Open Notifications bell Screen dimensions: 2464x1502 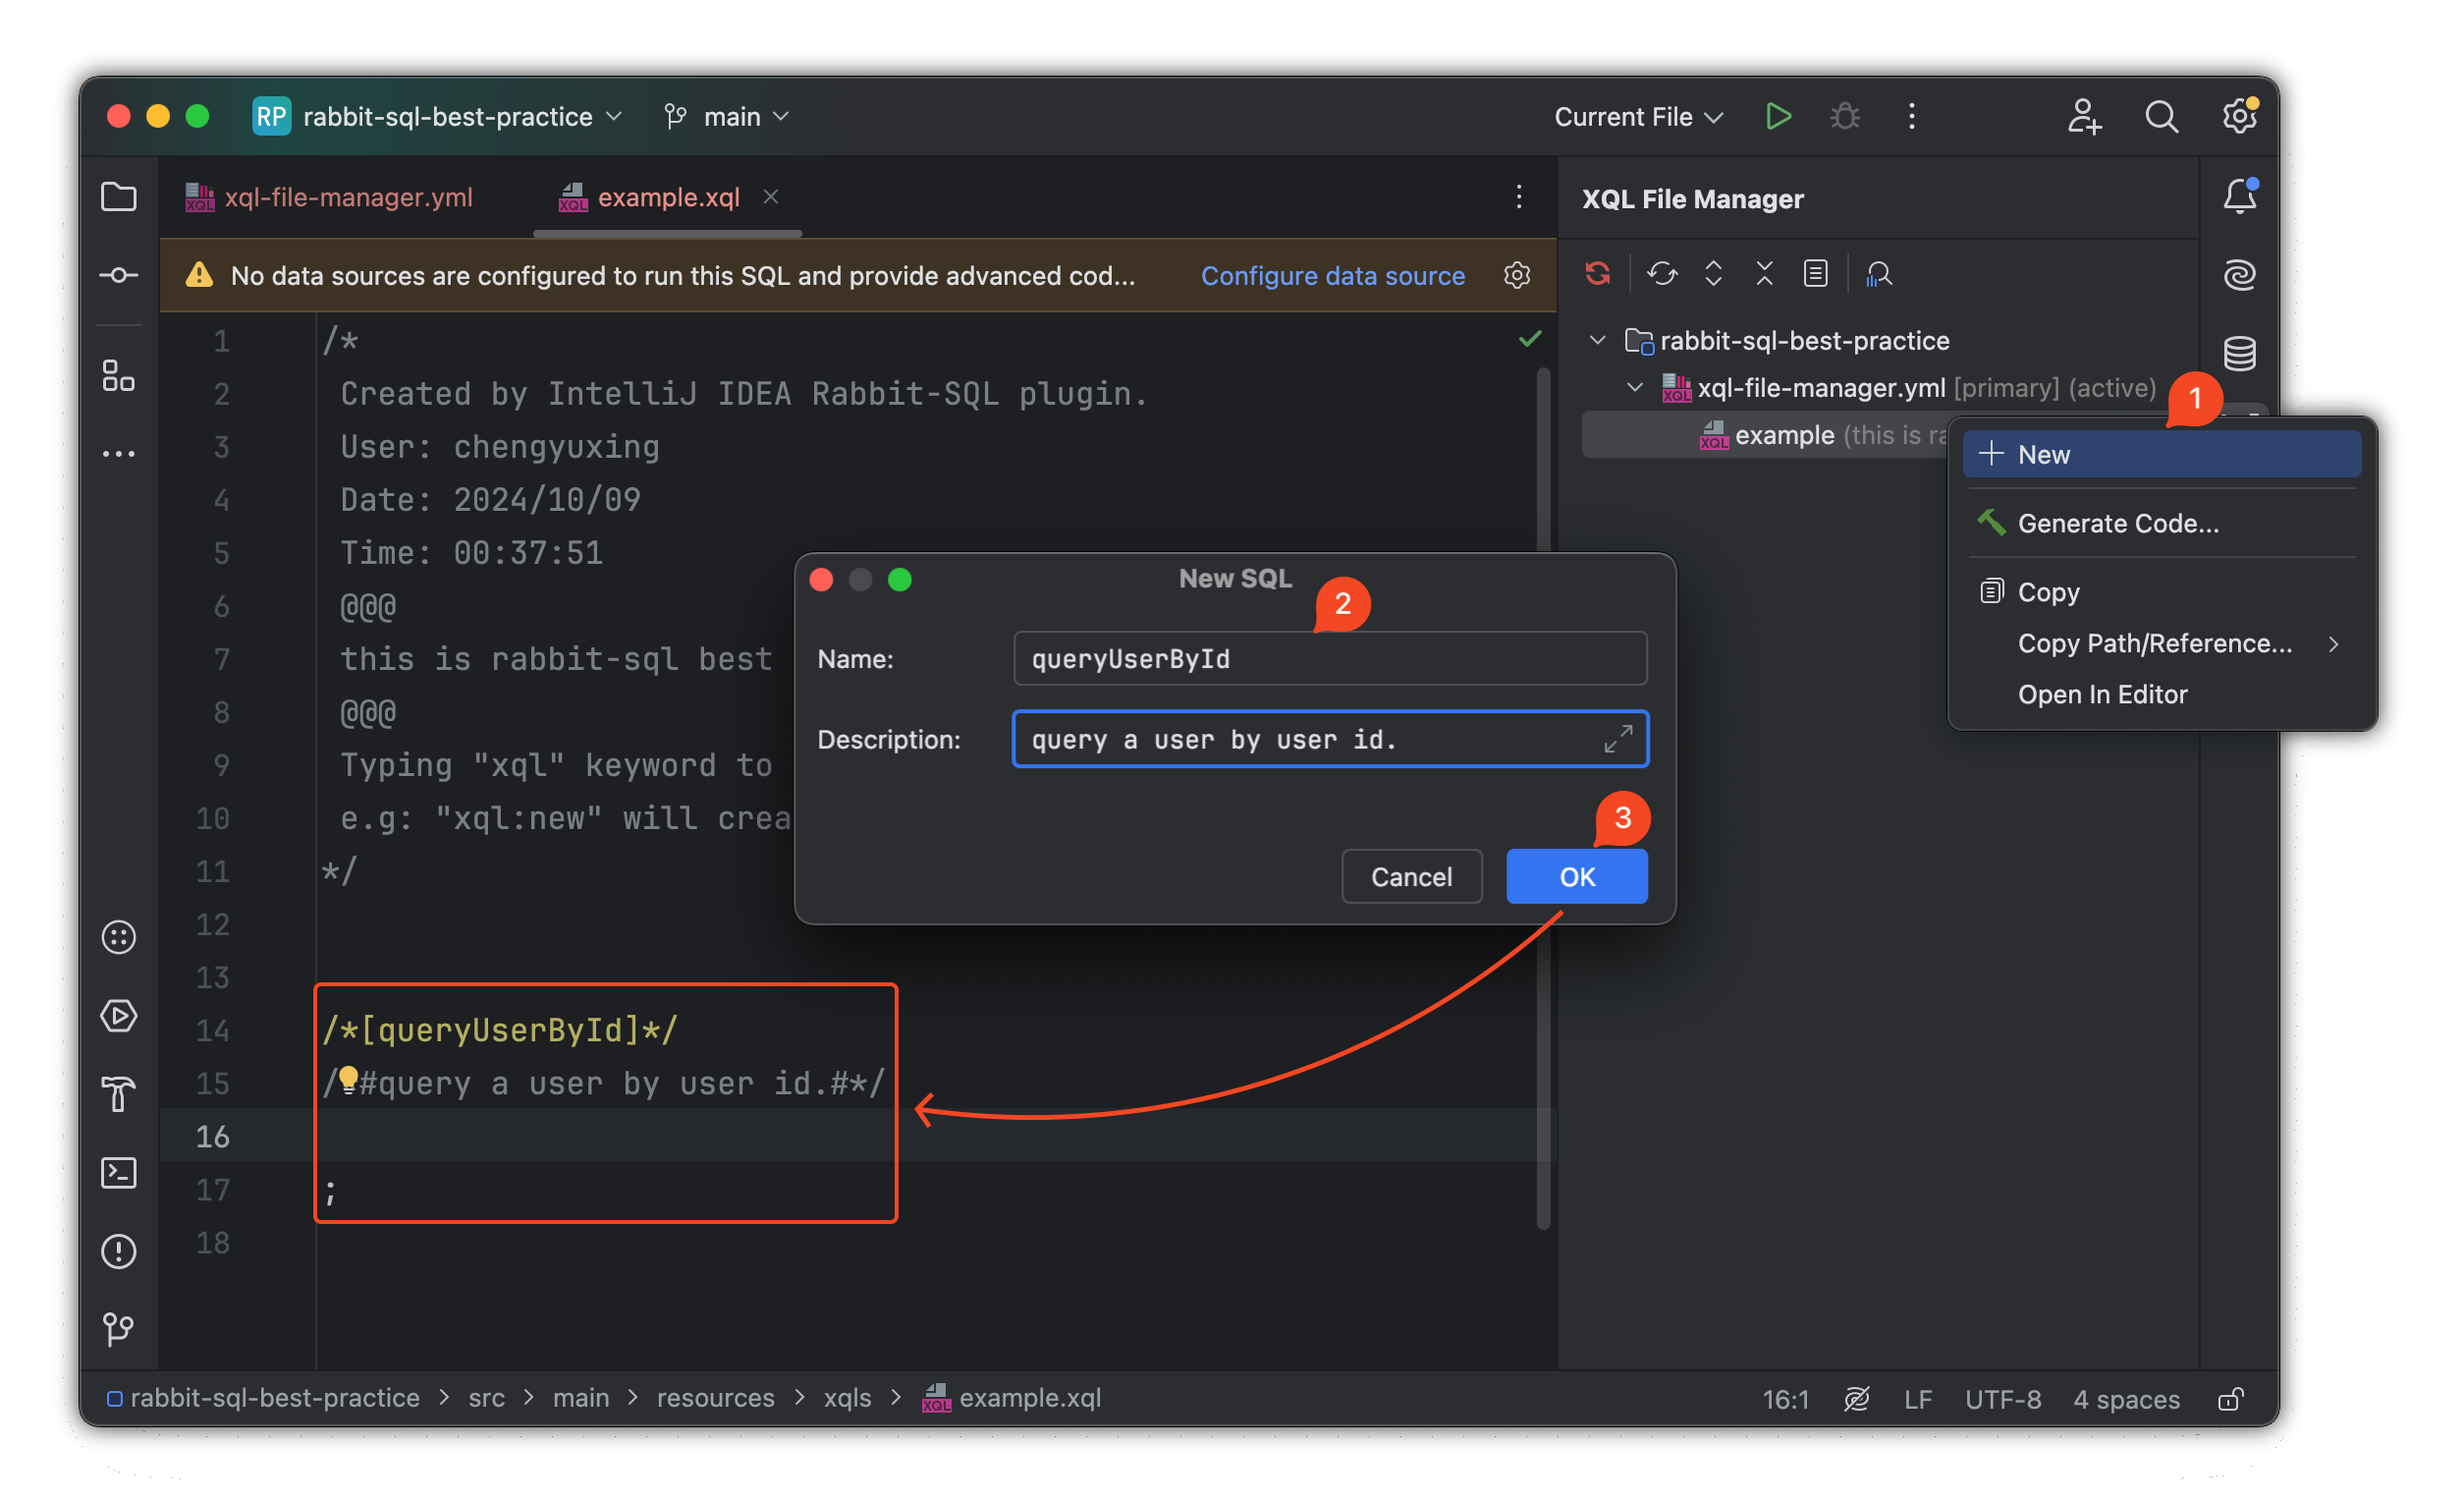click(x=2240, y=196)
